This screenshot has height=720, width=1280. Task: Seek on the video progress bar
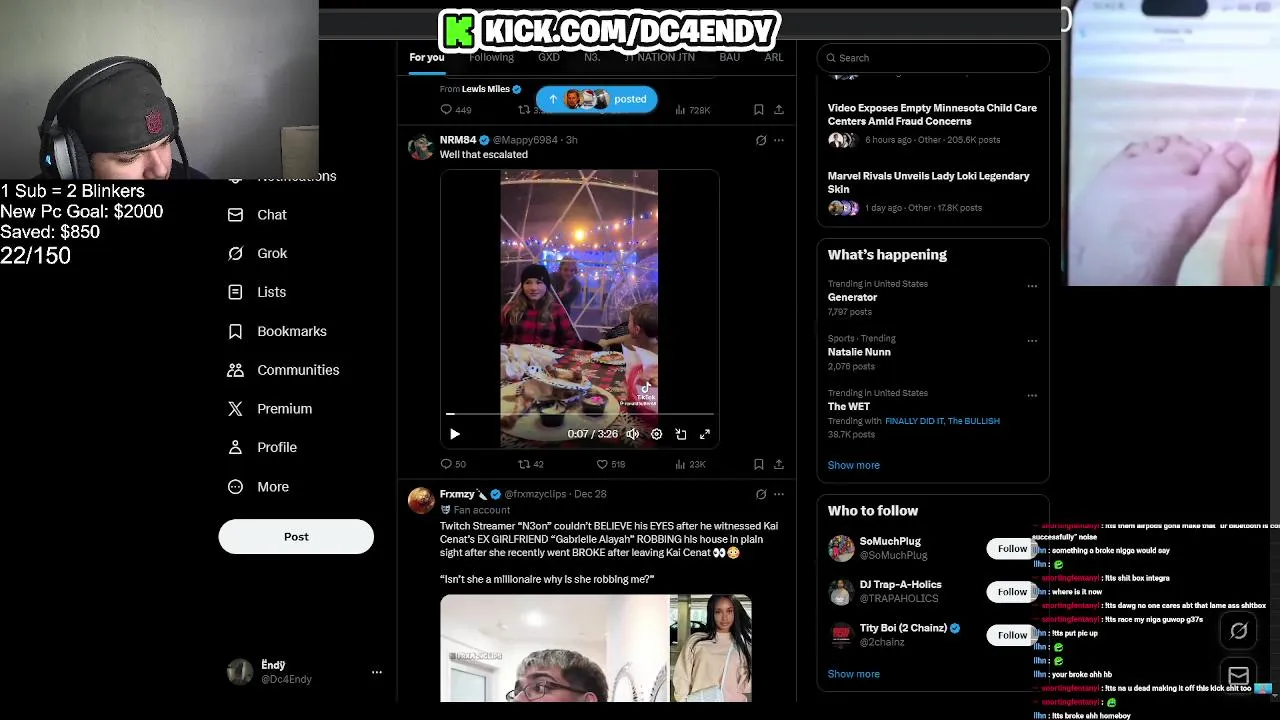coord(580,413)
